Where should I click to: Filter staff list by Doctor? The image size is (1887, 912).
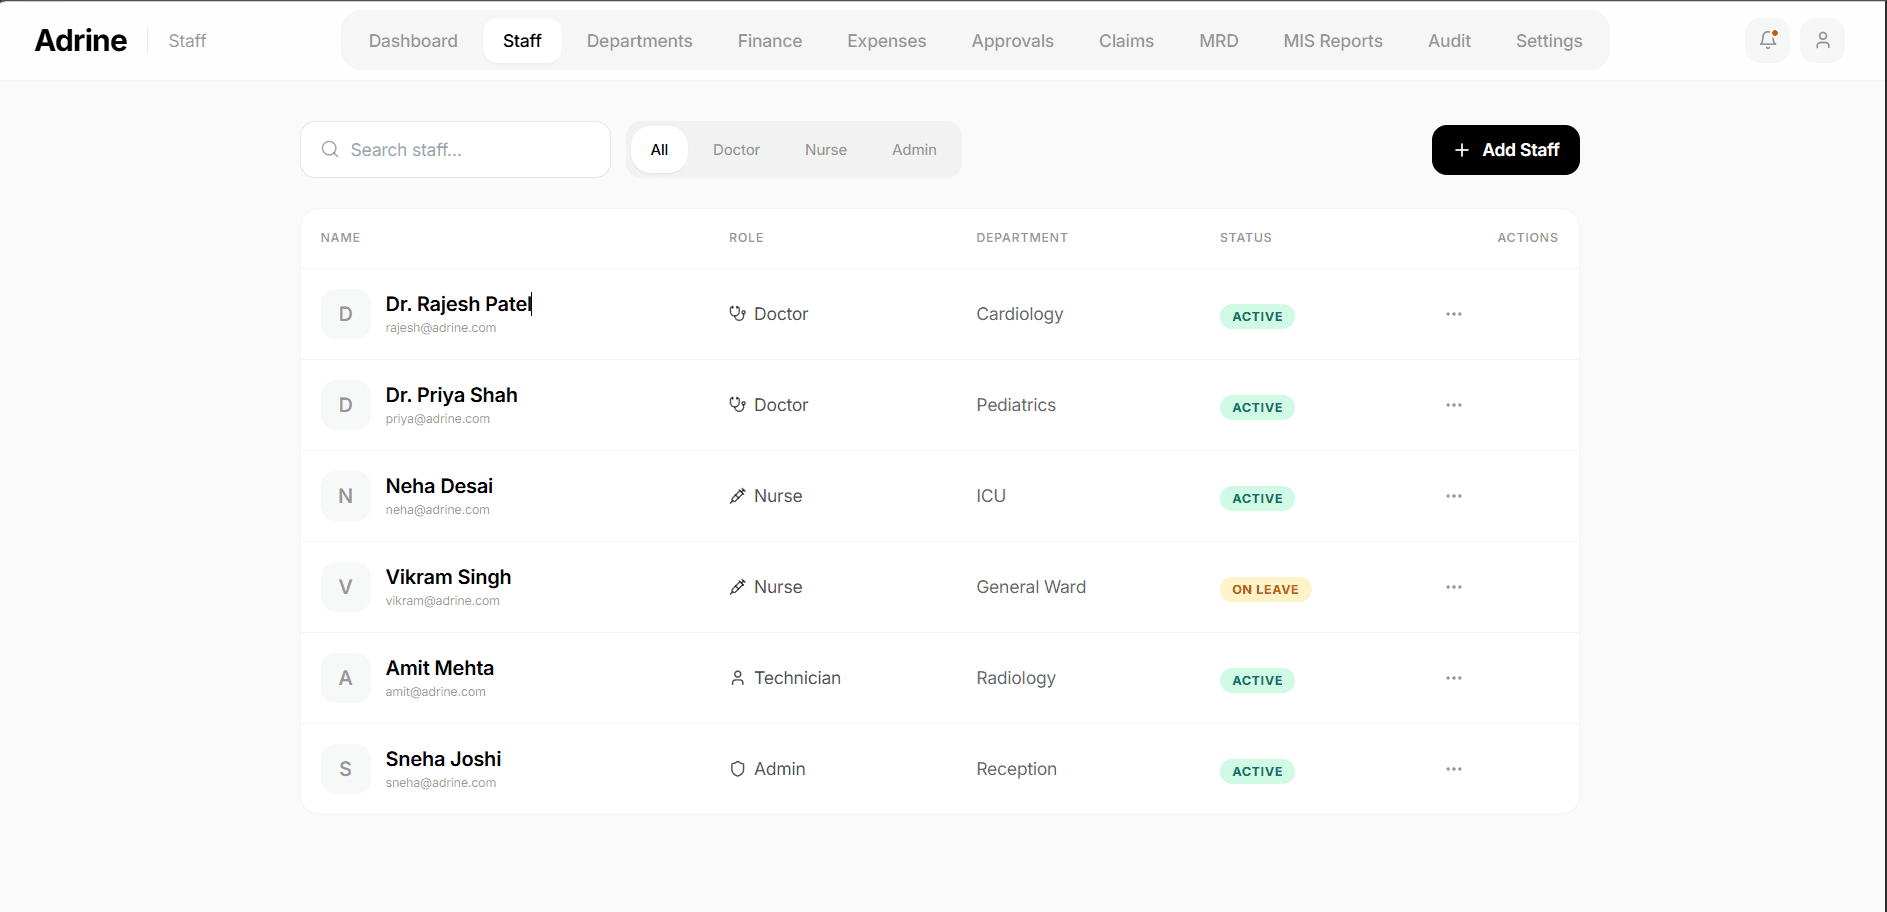[x=736, y=150]
